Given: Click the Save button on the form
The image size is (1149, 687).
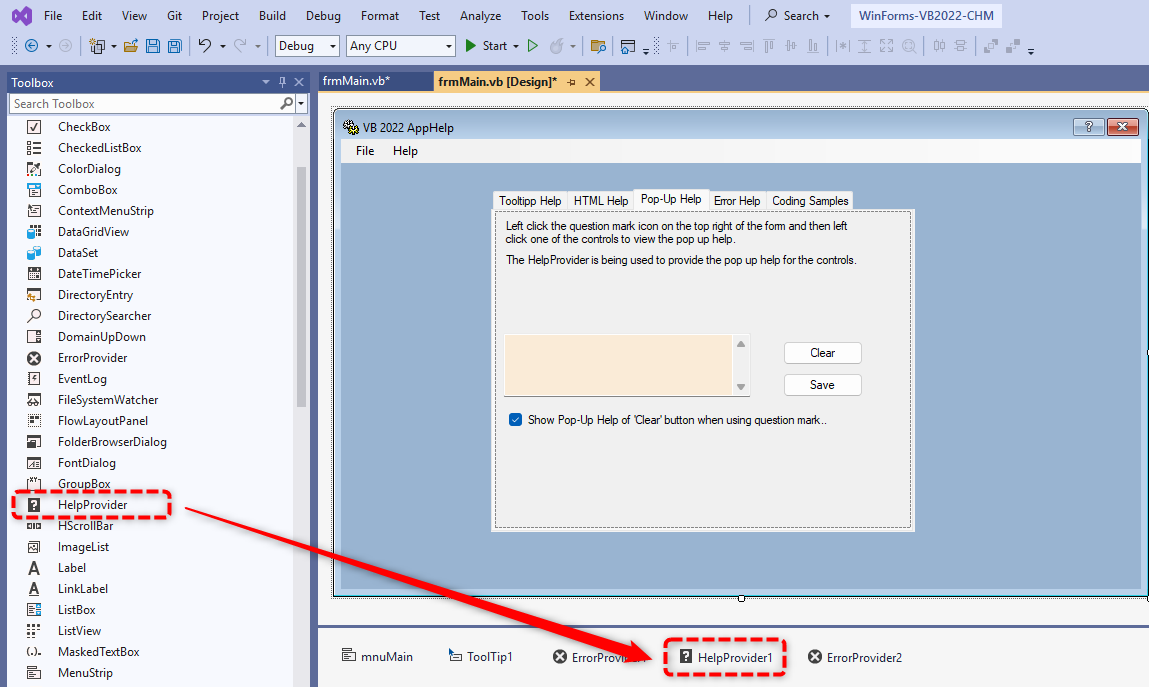Looking at the screenshot, I should tap(822, 384).
